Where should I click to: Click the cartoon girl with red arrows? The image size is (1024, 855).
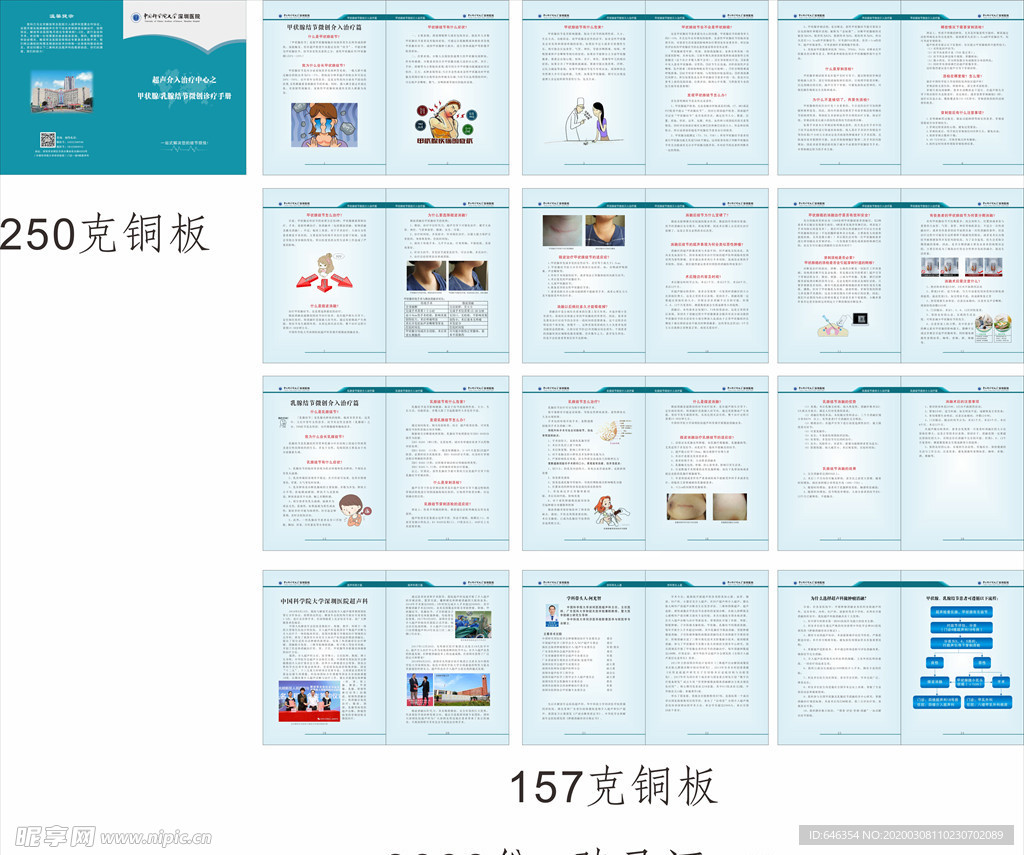[325, 273]
